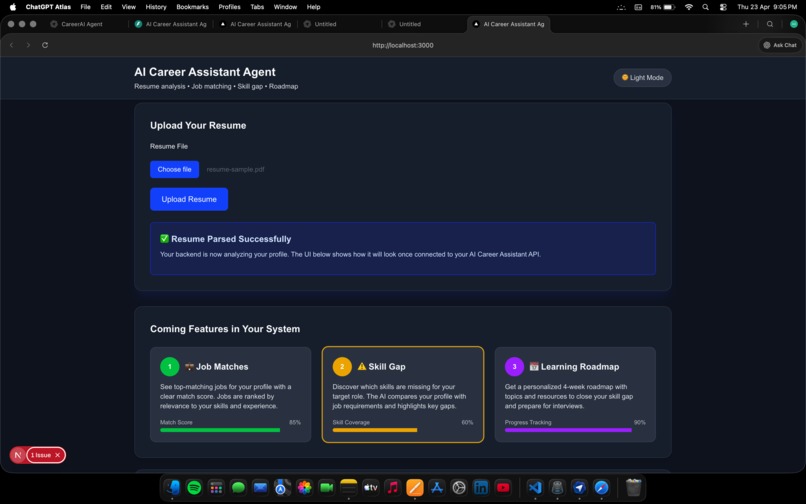This screenshot has height=504, width=806.
Task: Open the Help menu
Action: point(314,7)
